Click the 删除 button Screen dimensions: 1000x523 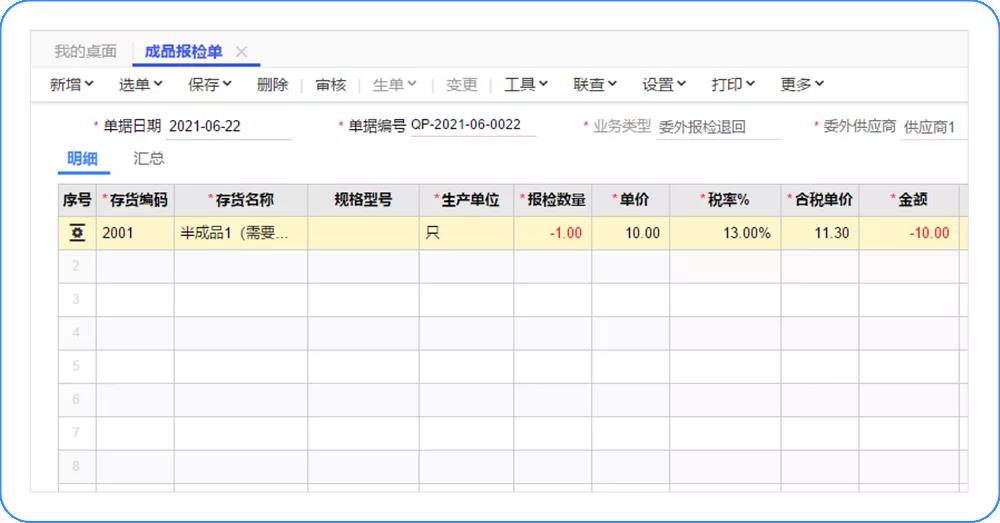coord(272,84)
